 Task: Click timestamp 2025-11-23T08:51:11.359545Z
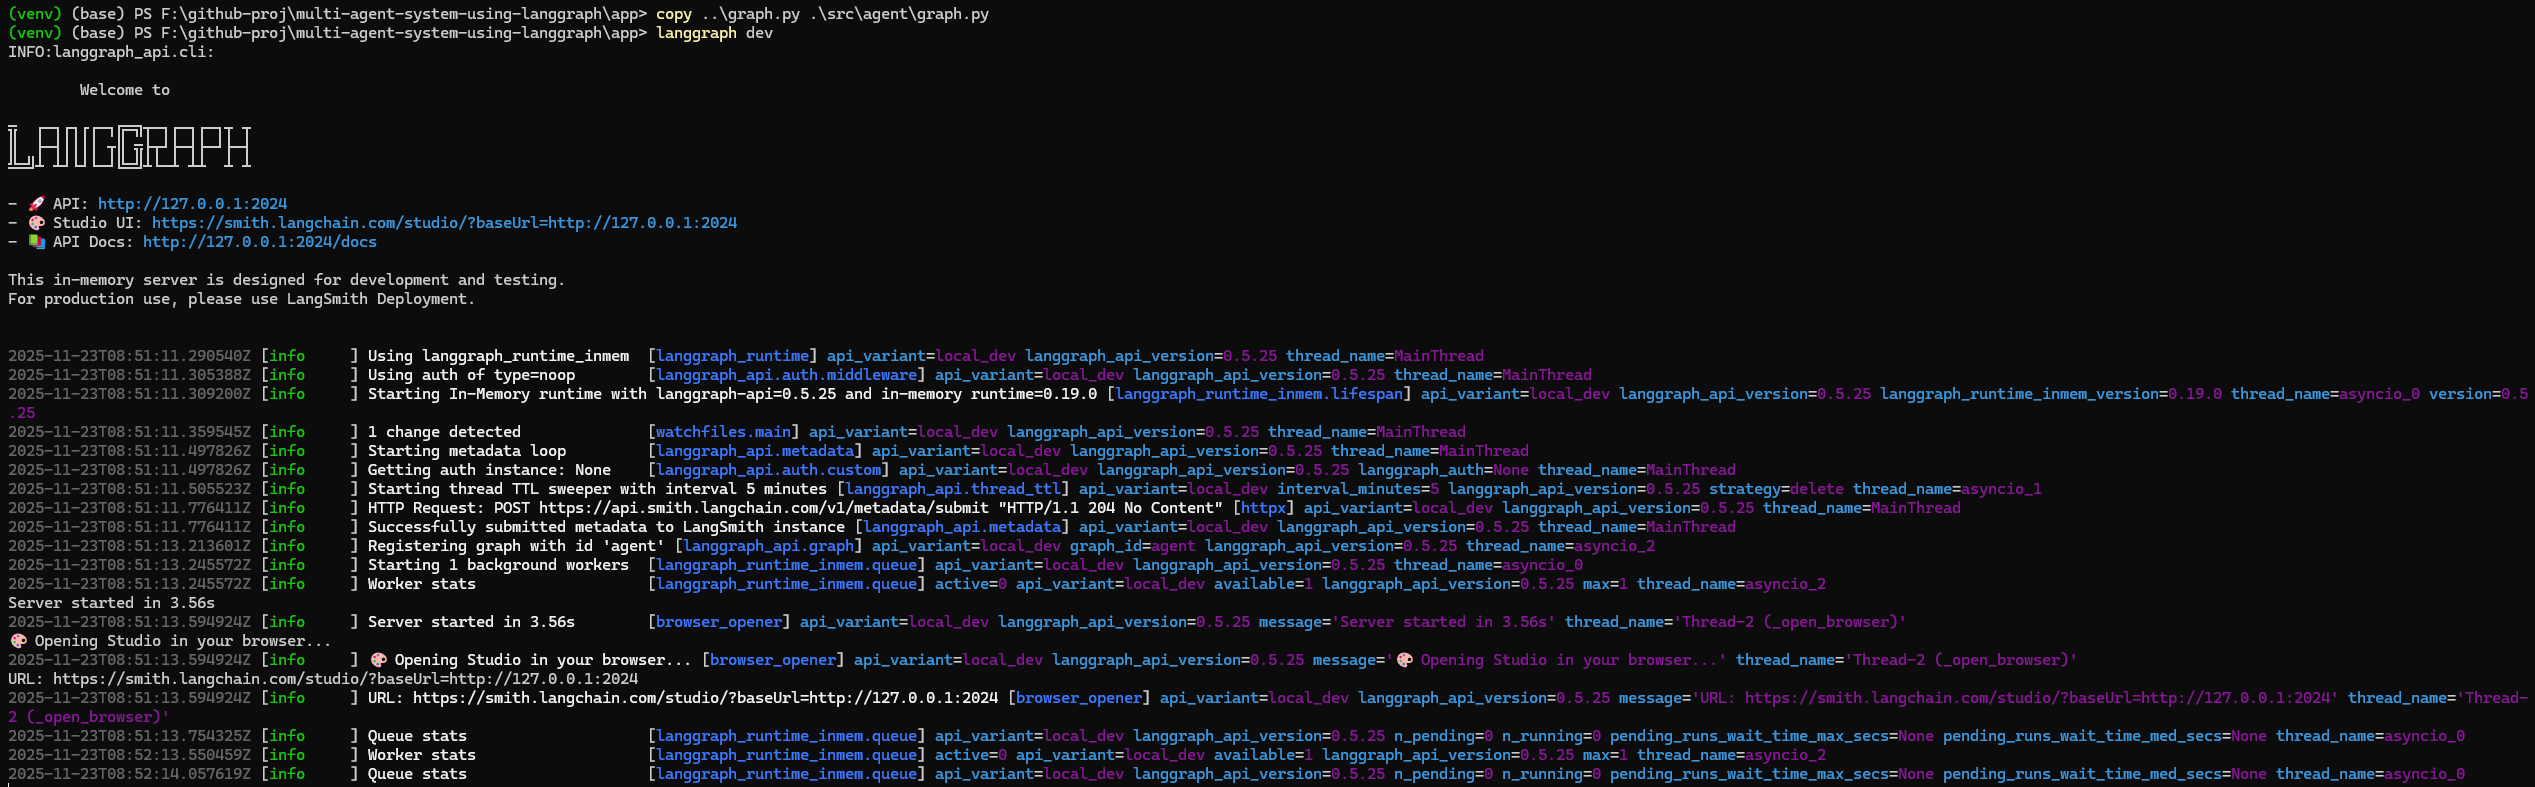130,432
